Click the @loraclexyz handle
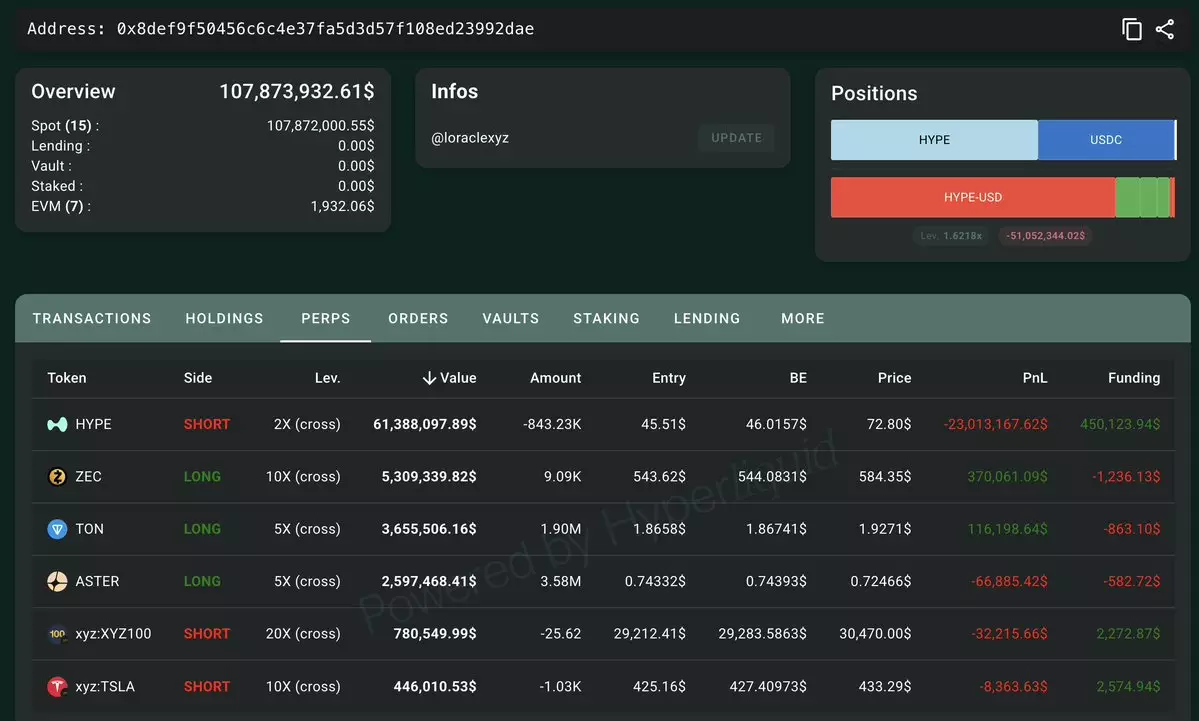1199x721 pixels. click(470, 138)
